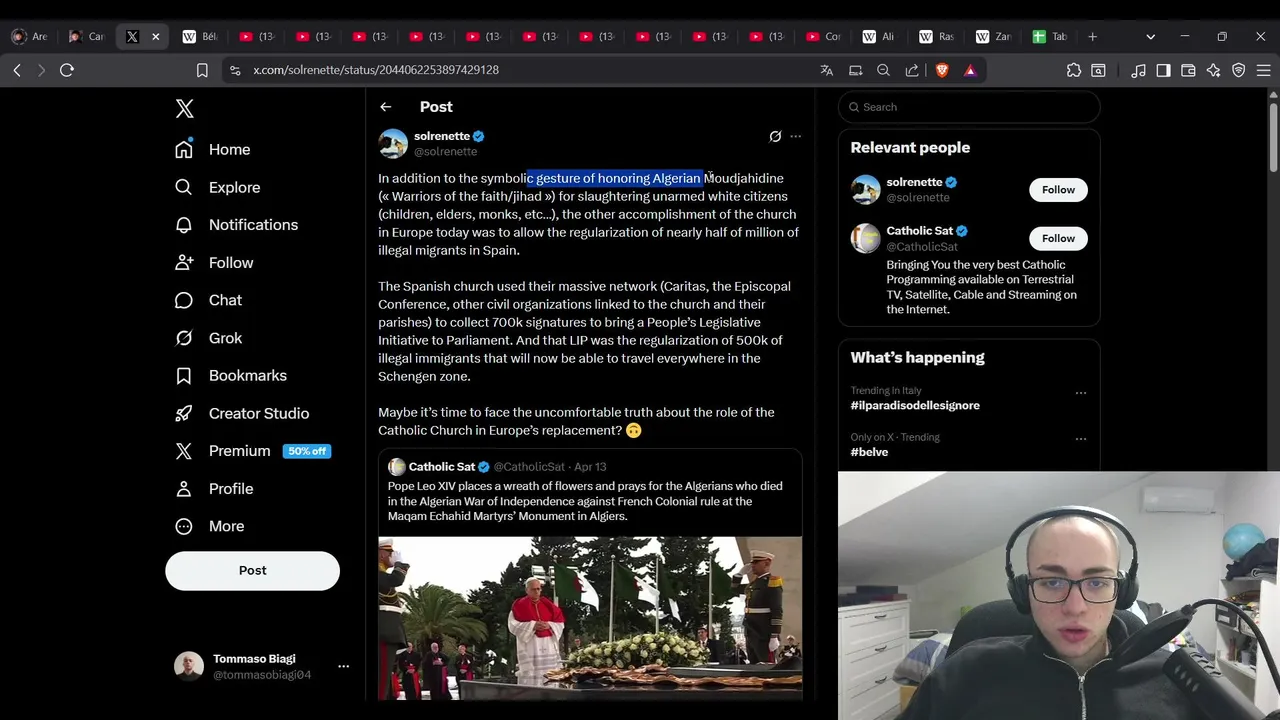Click the Grok explain icon on solrenette's post
The image size is (1280, 720).
pyautogui.click(x=775, y=136)
